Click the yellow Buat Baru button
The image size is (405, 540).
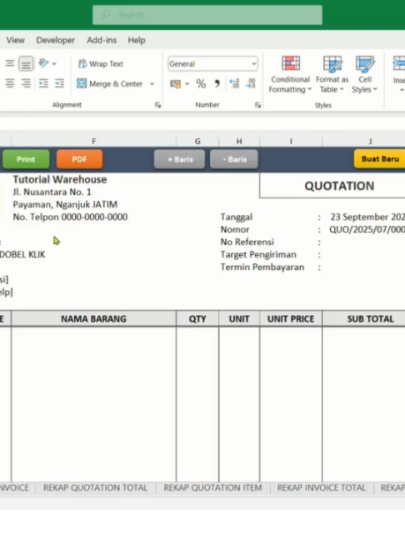(x=380, y=159)
